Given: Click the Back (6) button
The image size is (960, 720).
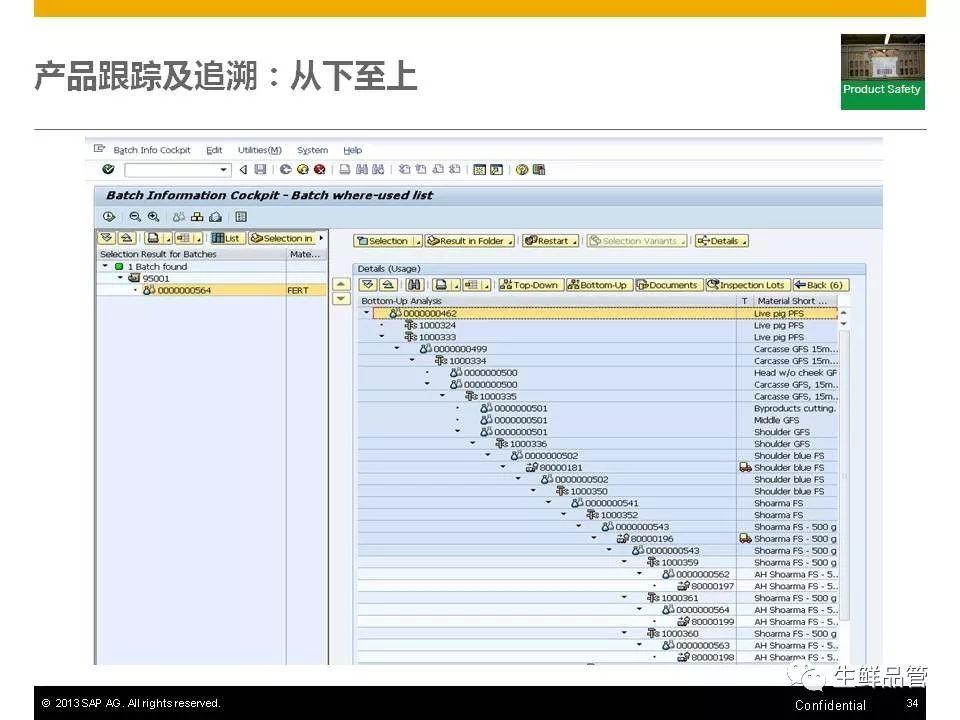Looking at the screenshot, I should [x=819, y=285].
